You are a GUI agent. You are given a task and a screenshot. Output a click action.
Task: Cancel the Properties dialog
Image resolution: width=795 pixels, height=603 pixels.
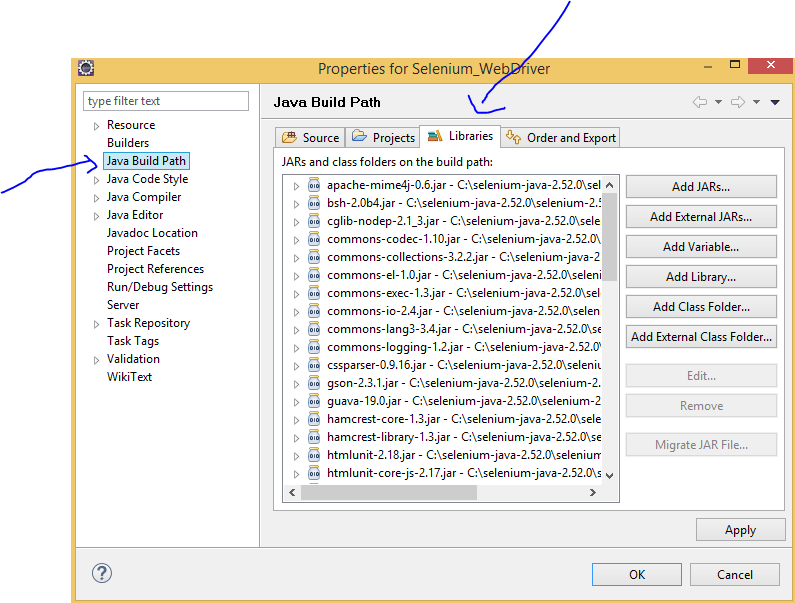point(735,574)
